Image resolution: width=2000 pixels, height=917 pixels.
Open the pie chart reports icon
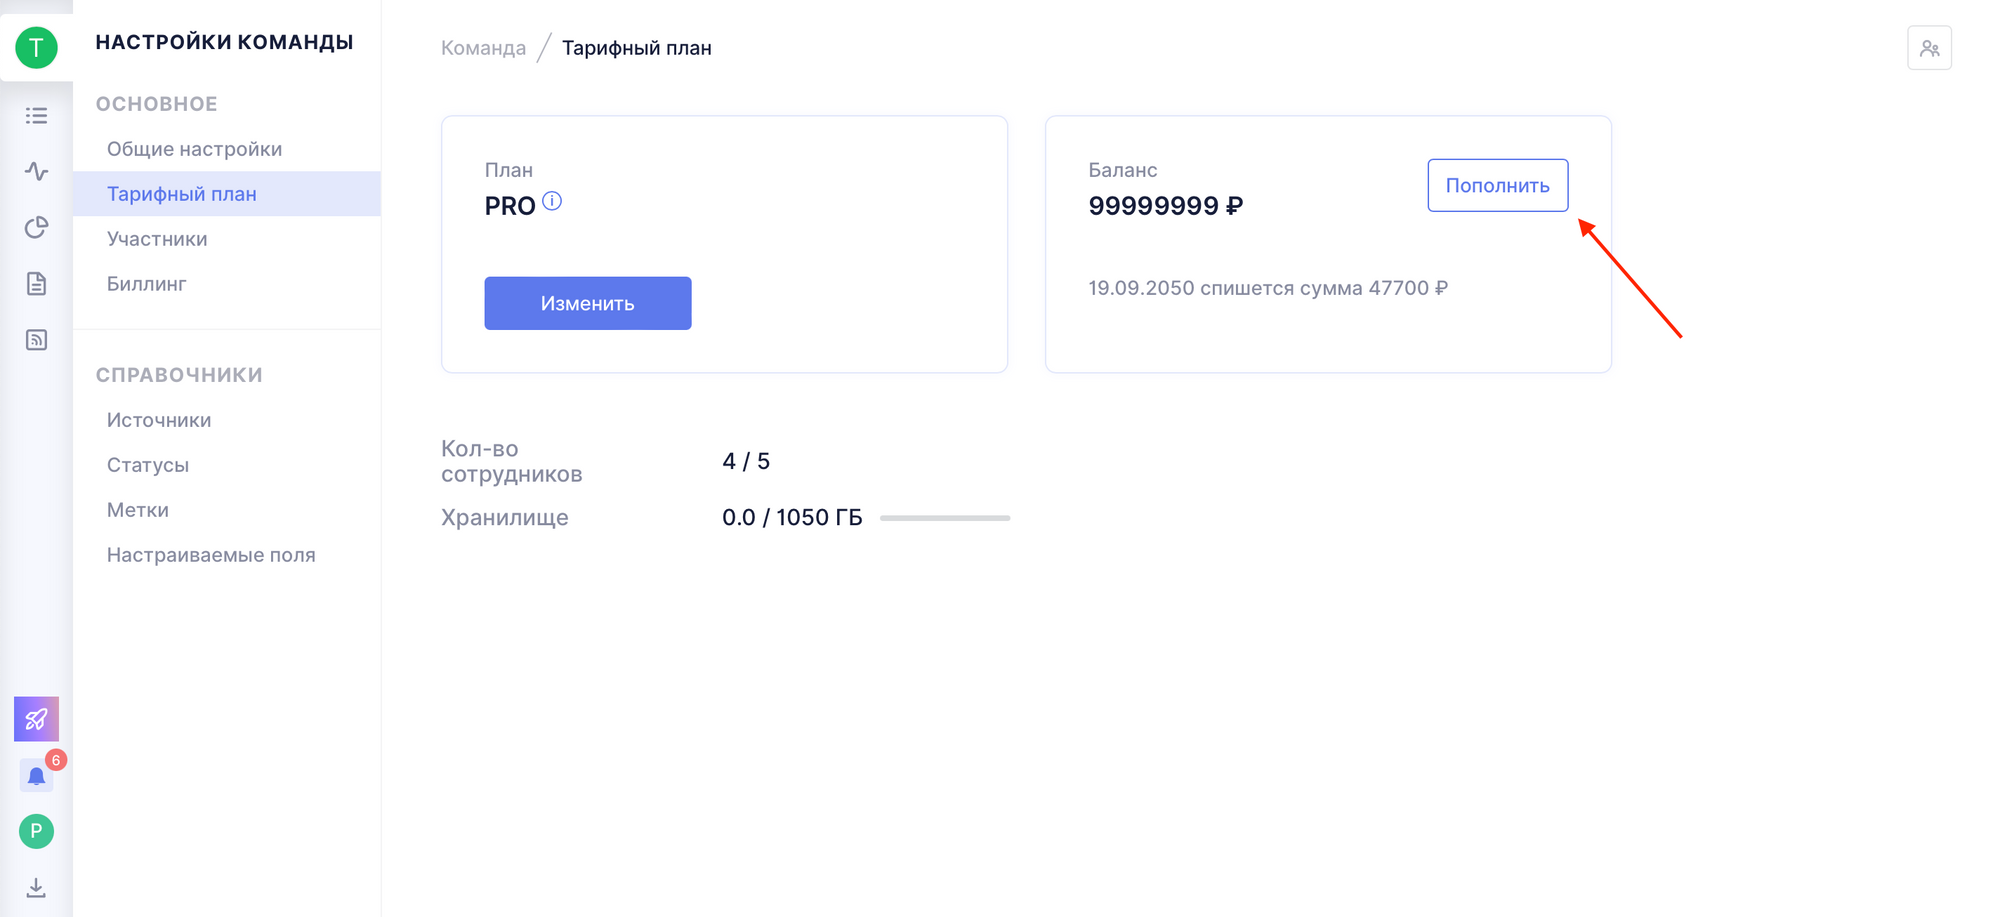[36, 228]
